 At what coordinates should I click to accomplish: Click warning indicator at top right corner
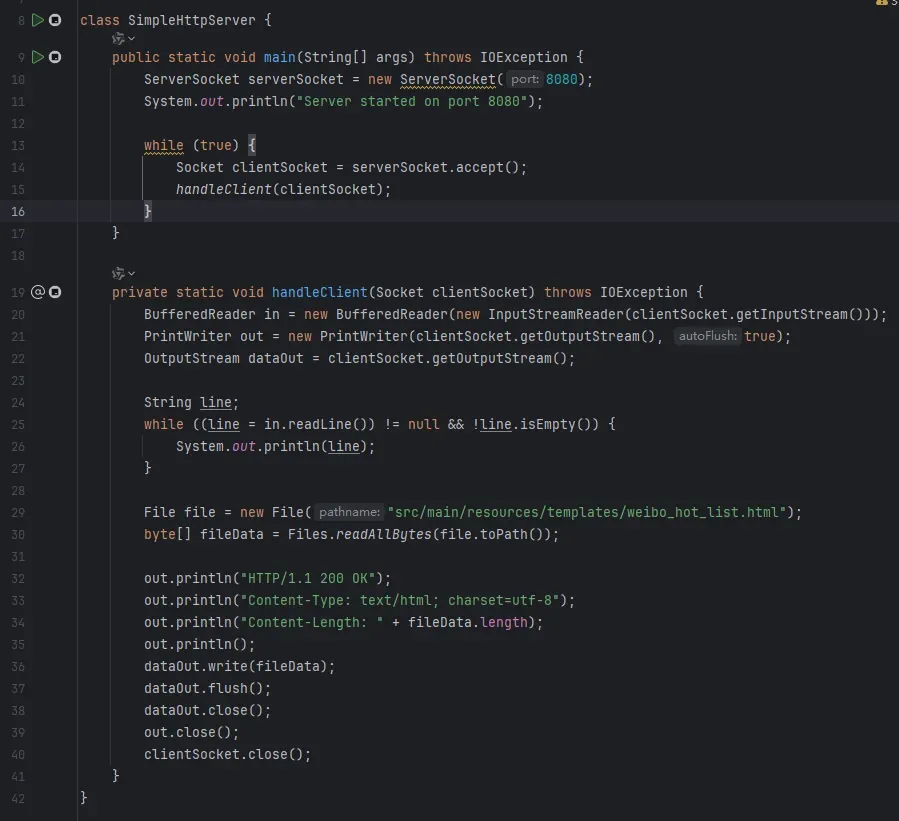click(882, 2)
